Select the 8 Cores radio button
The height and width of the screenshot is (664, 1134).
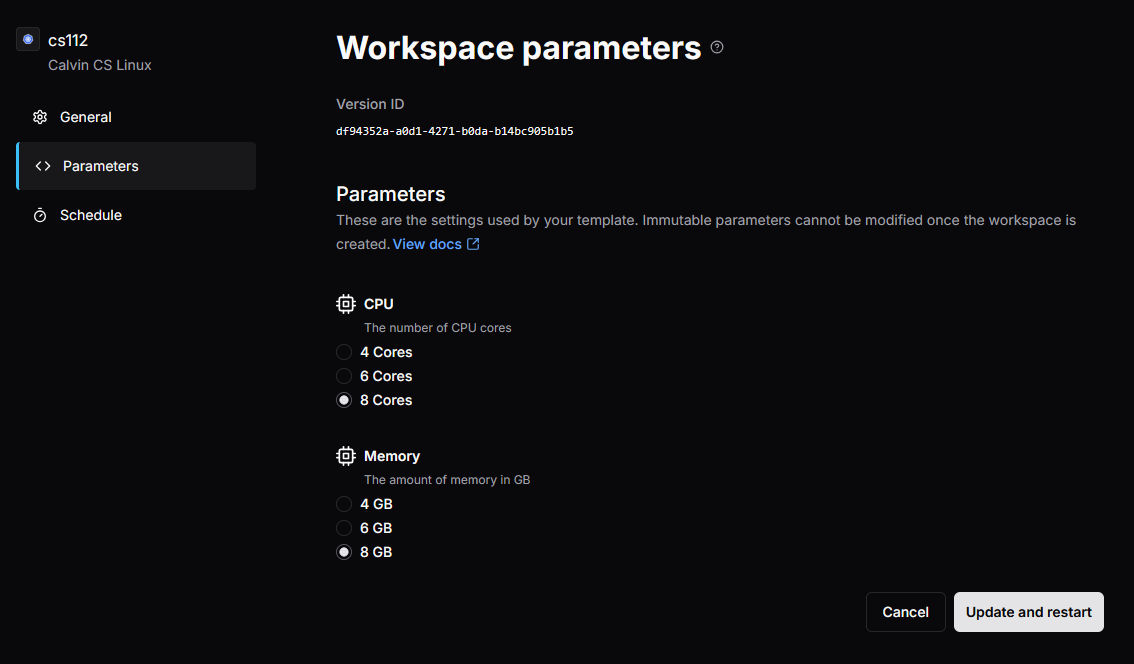(x=344, y=400)
